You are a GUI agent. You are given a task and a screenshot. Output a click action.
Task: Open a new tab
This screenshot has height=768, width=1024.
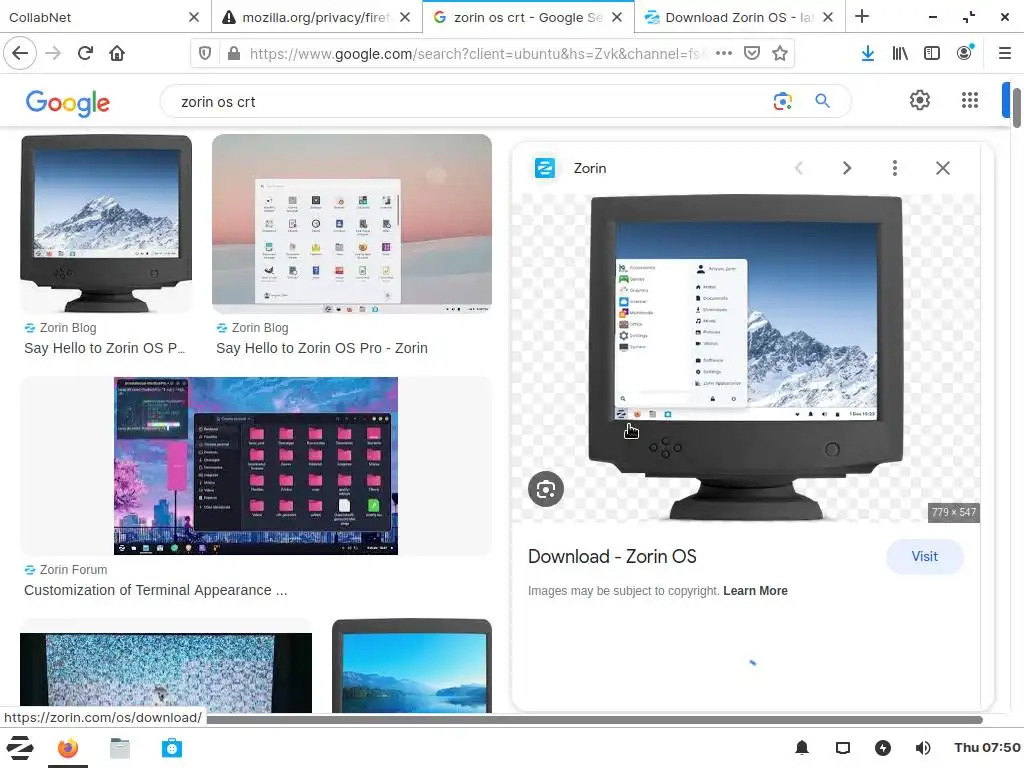(862, 17)
